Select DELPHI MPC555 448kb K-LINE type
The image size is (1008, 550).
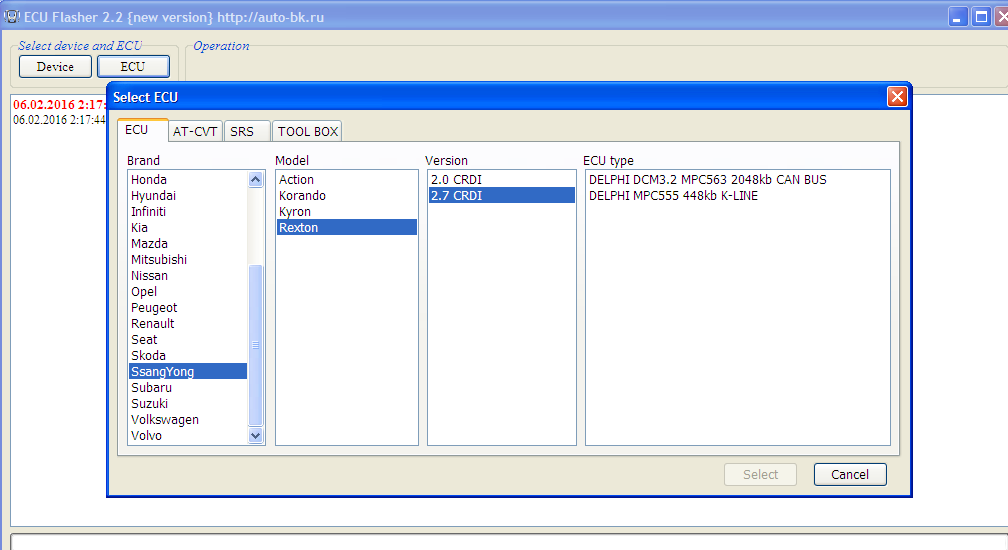pos(737,195)
